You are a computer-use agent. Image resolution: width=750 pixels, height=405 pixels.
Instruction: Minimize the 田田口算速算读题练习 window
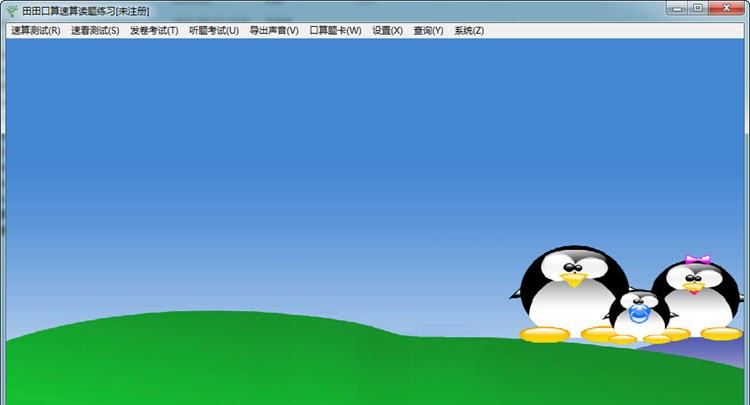[677, 8]
